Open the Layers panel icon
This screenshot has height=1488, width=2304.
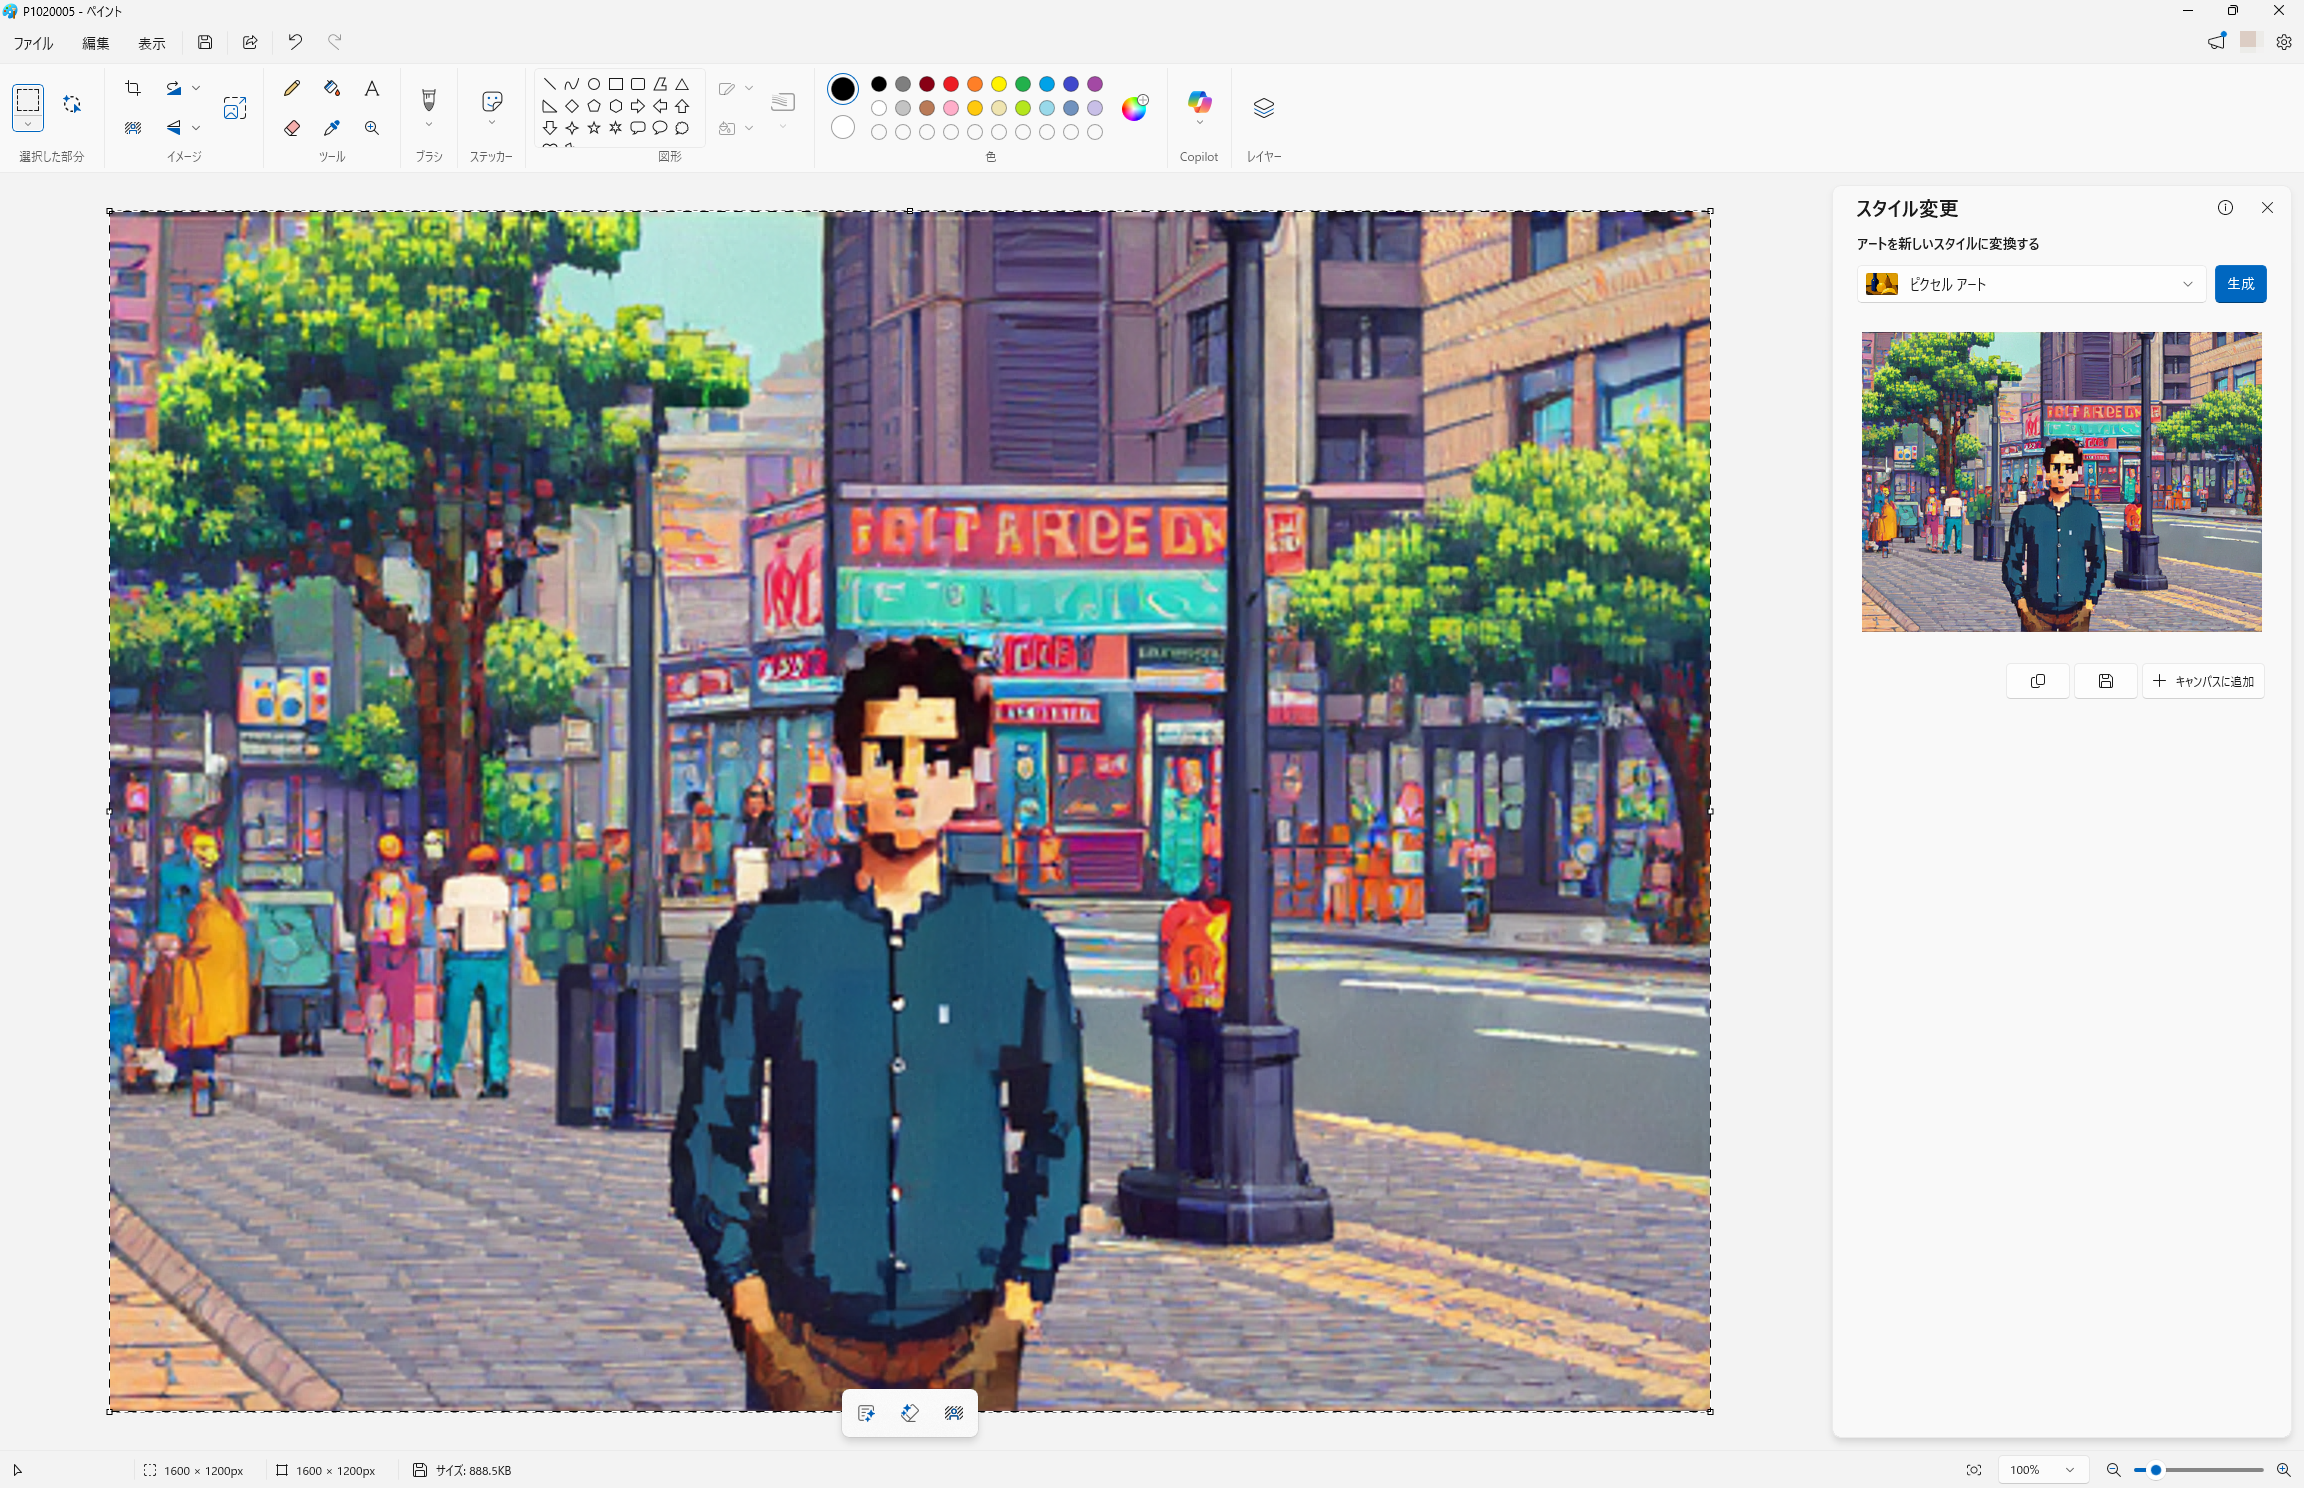tap(1263, 108)
